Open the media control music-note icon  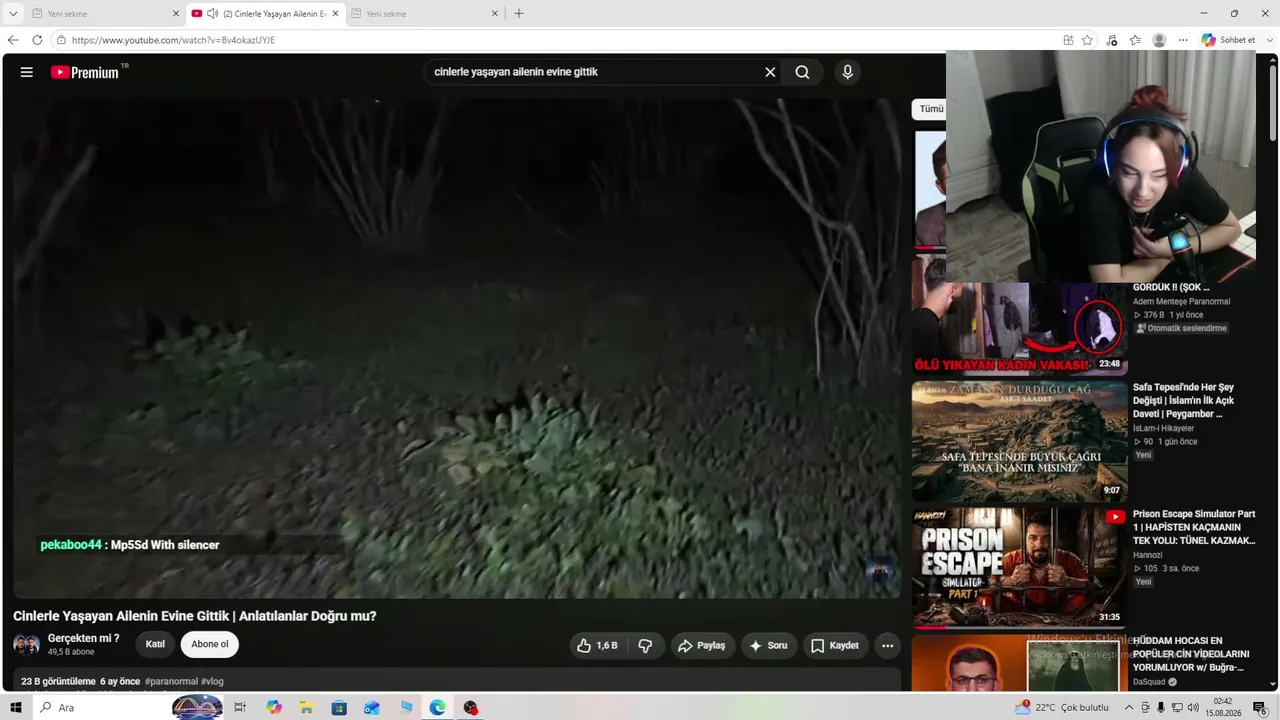(1112, 40)
